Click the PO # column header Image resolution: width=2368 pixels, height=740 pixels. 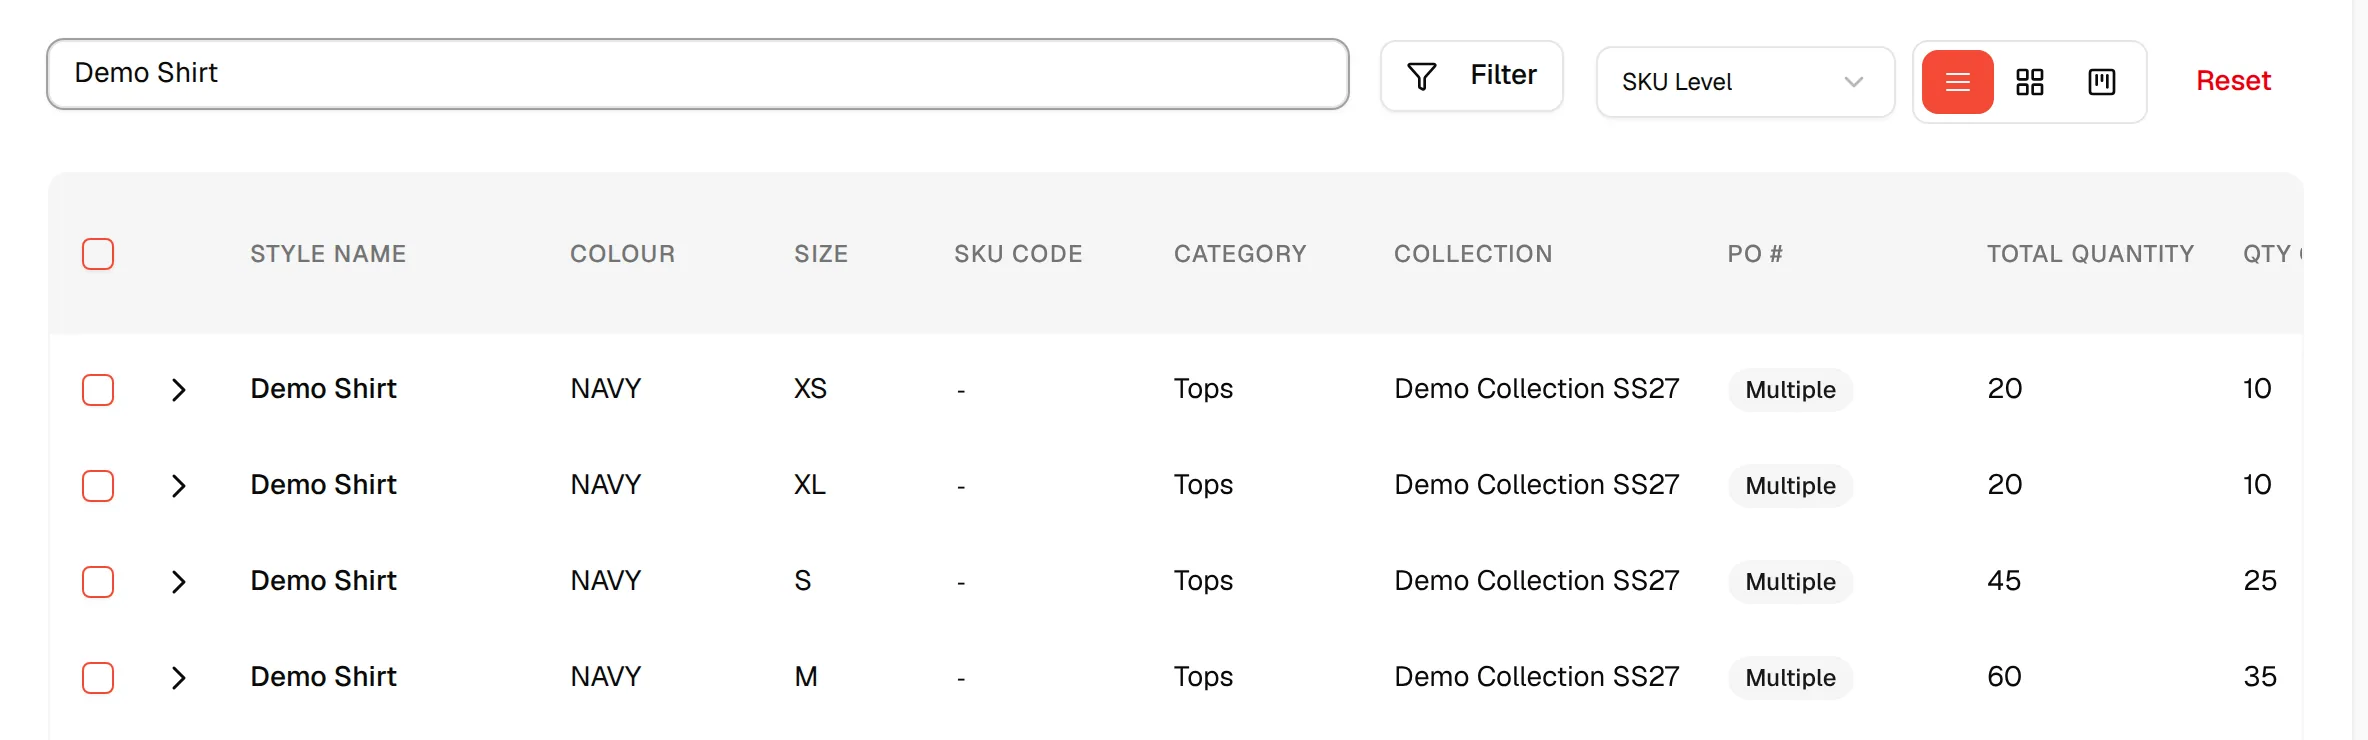(1755, 254)
